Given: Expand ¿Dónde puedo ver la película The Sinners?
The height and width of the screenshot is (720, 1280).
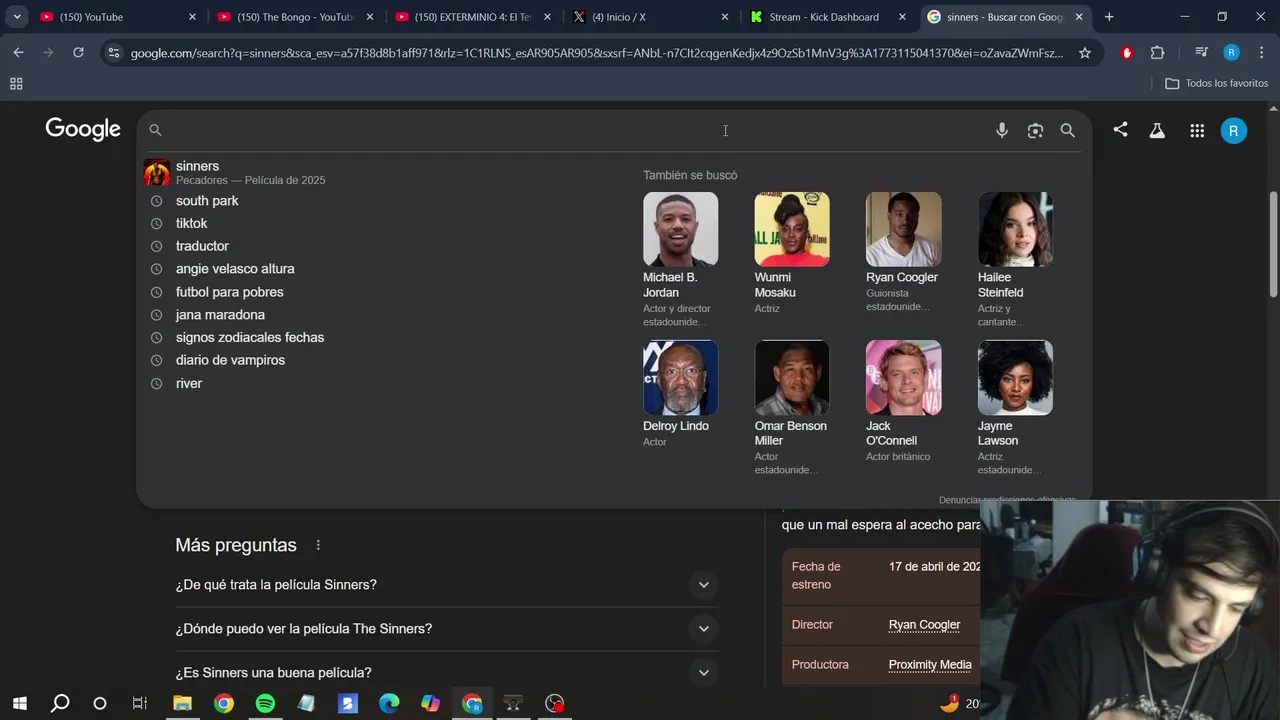Looking at the screenshot, I should tap(447, 629).
